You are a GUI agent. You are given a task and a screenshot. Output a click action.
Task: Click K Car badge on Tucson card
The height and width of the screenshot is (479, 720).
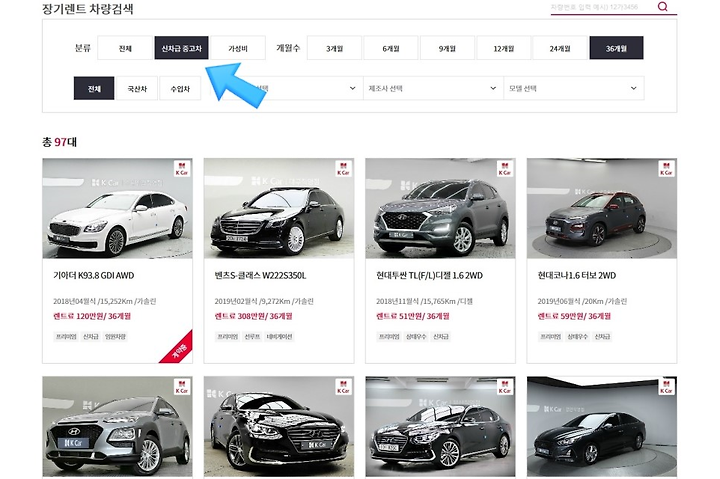pyautogui.click(x=505, y=169)
